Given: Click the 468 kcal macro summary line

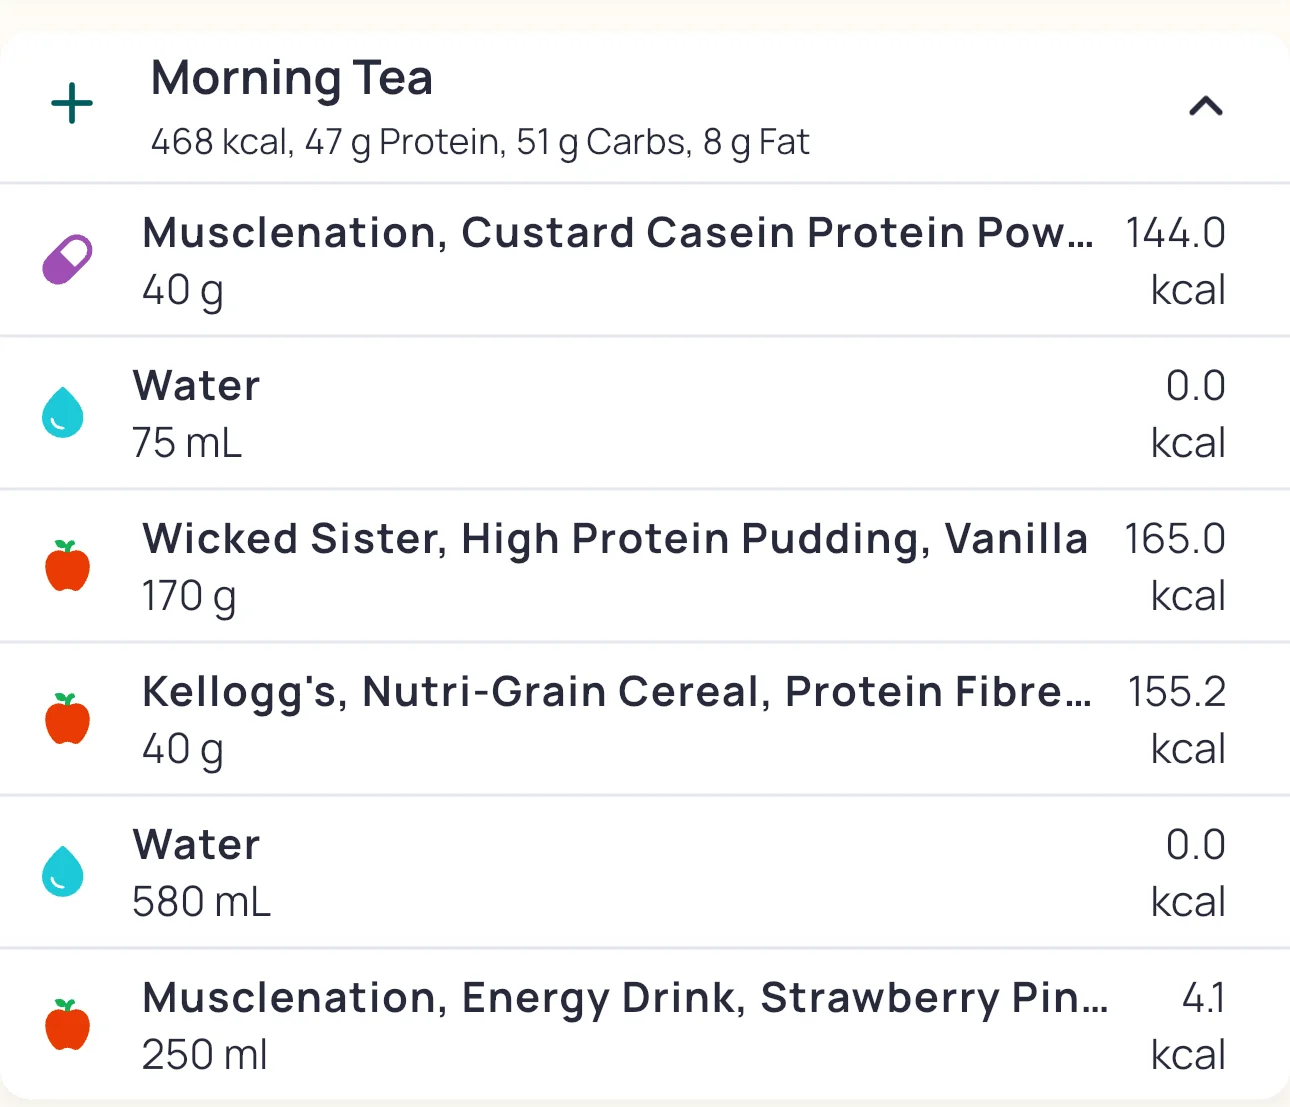Looking at the screenshot, I should (480, 142).
